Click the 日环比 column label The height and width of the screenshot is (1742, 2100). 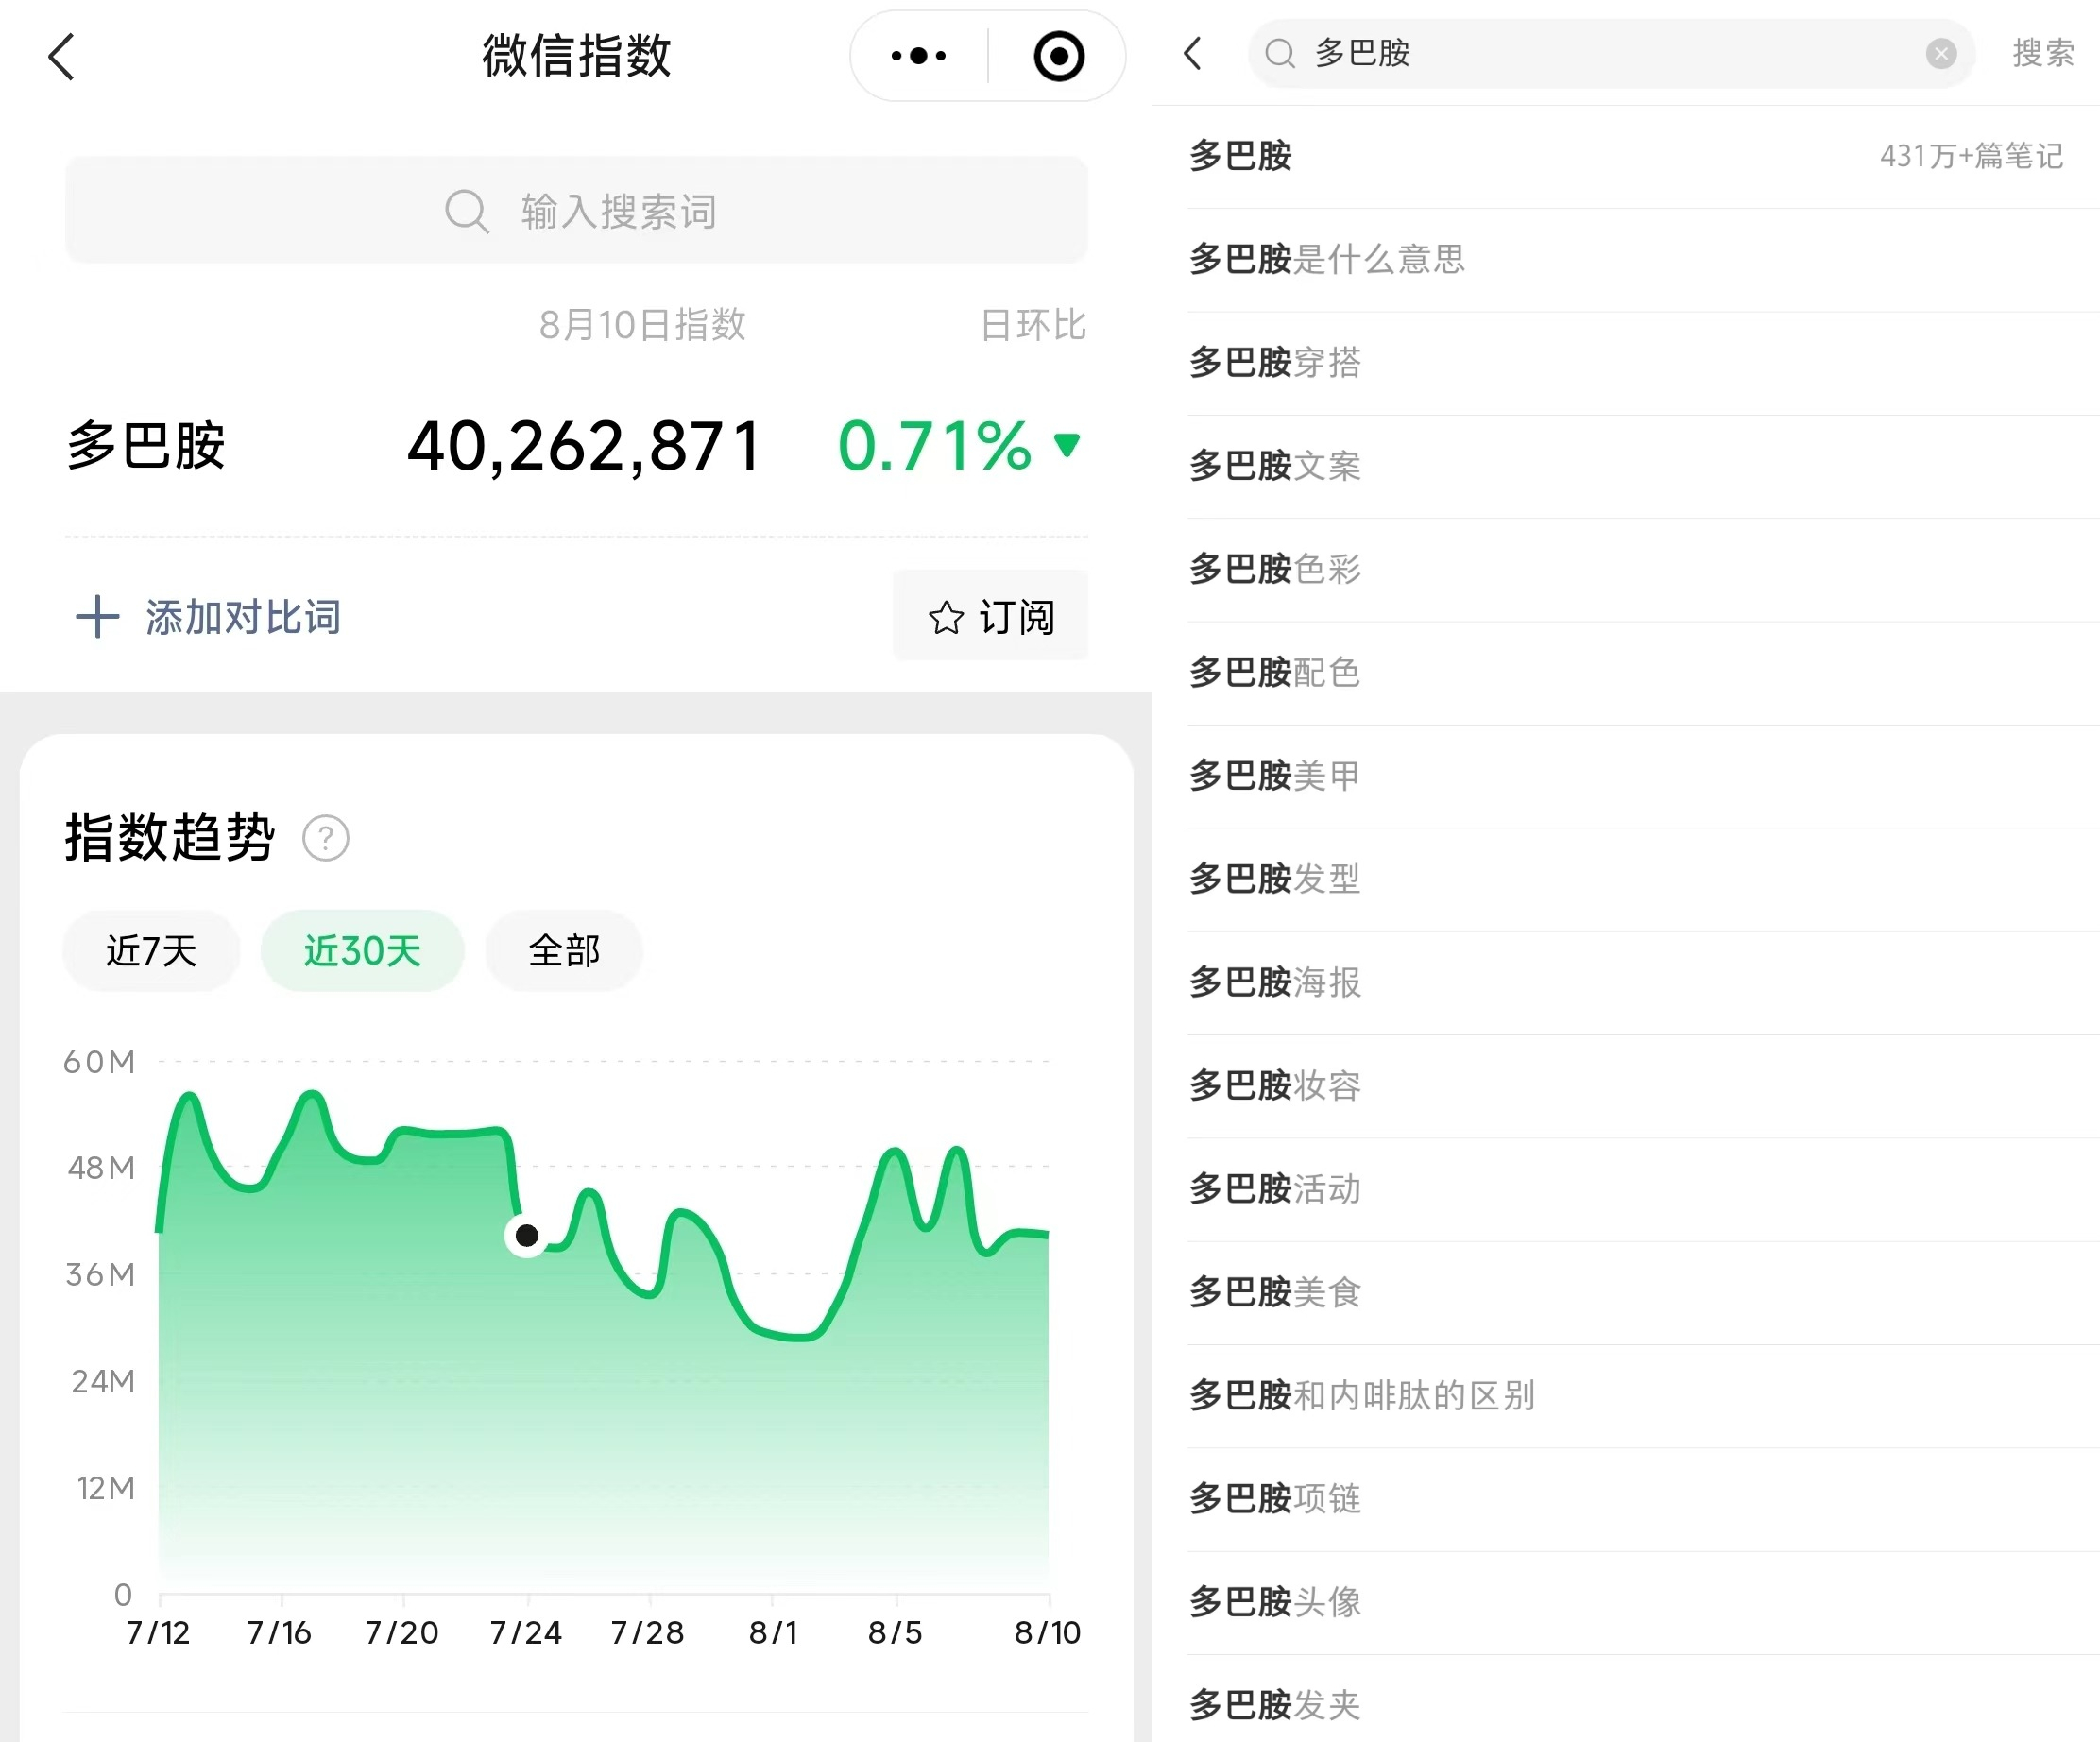[1033, 325]
